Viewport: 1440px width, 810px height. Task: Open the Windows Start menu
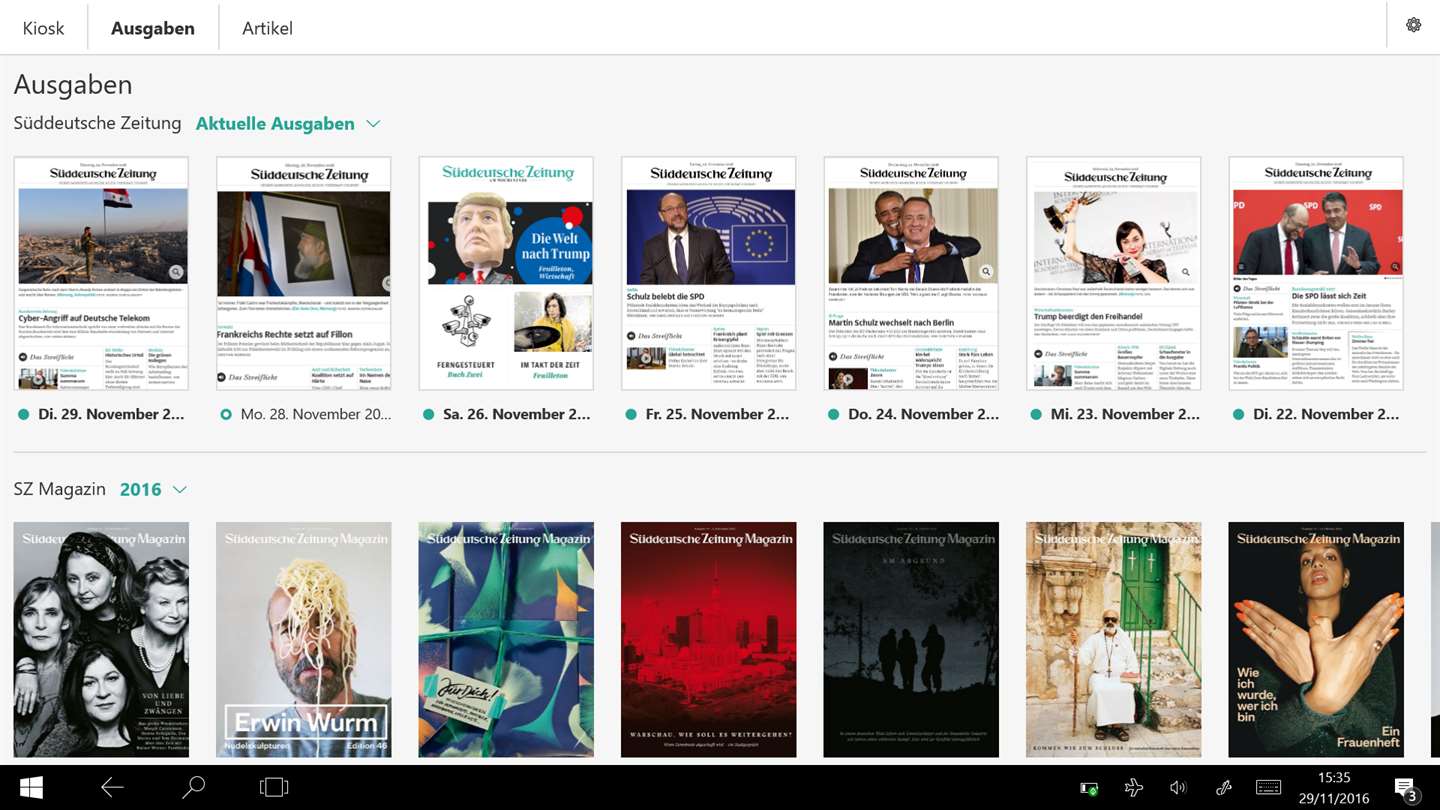pyautogui.click(x=31, y=788)
